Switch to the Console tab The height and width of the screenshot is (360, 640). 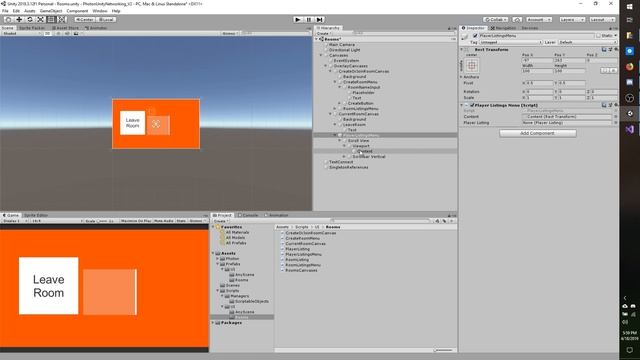click(248, 215)
